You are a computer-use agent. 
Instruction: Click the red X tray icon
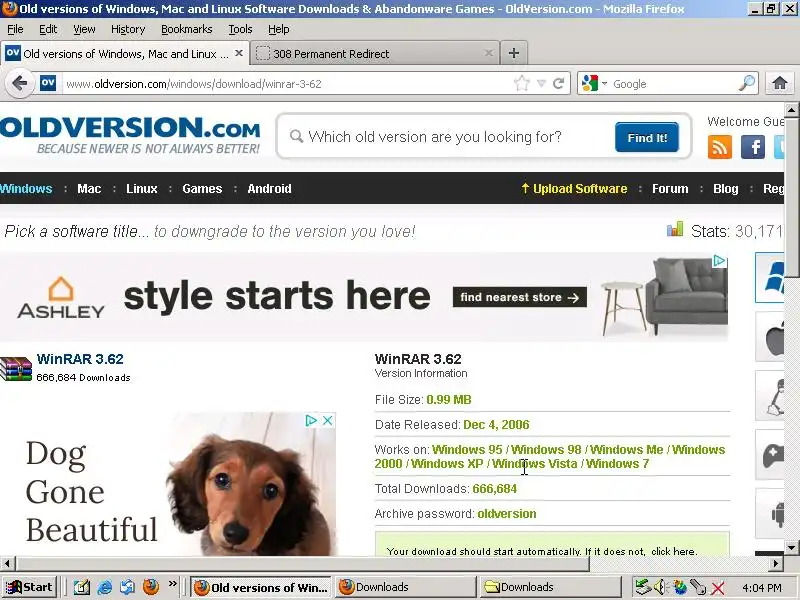click(x=717, y=588)
